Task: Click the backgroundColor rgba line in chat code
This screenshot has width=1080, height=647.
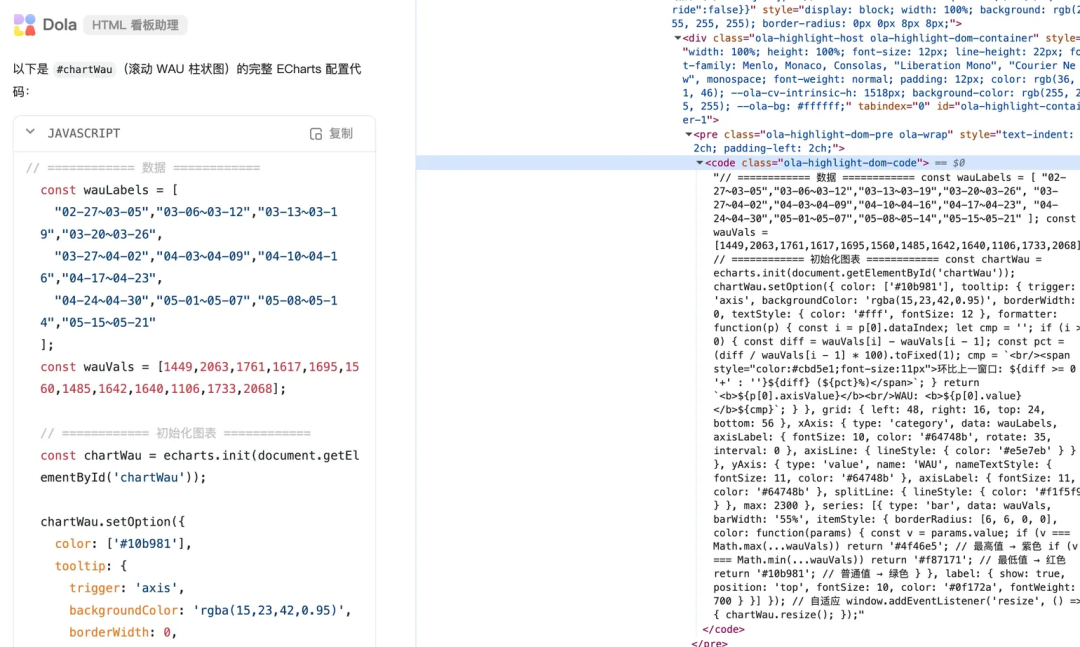Action: 210,610
